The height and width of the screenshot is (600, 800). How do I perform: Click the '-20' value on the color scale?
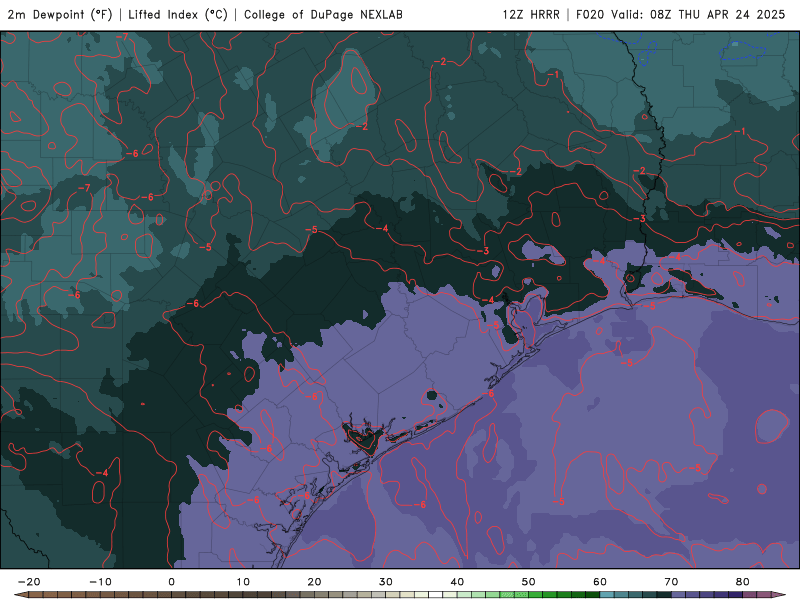pyautogui.click(x=29, y=582)
